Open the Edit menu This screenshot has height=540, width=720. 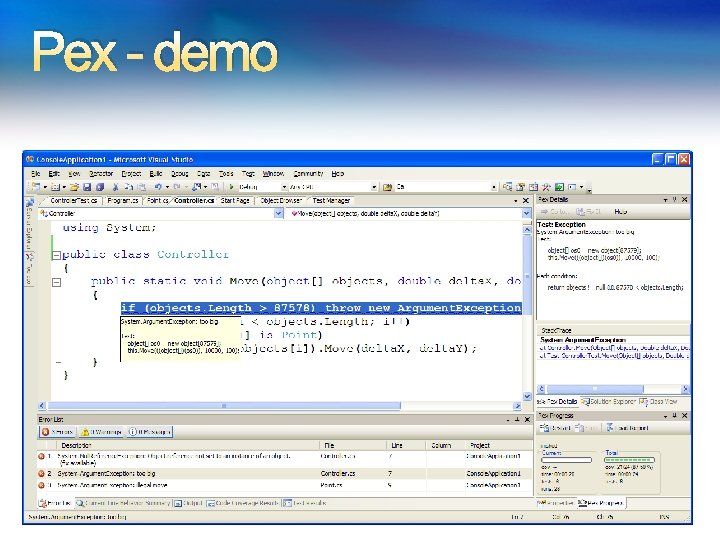(54, 174)
